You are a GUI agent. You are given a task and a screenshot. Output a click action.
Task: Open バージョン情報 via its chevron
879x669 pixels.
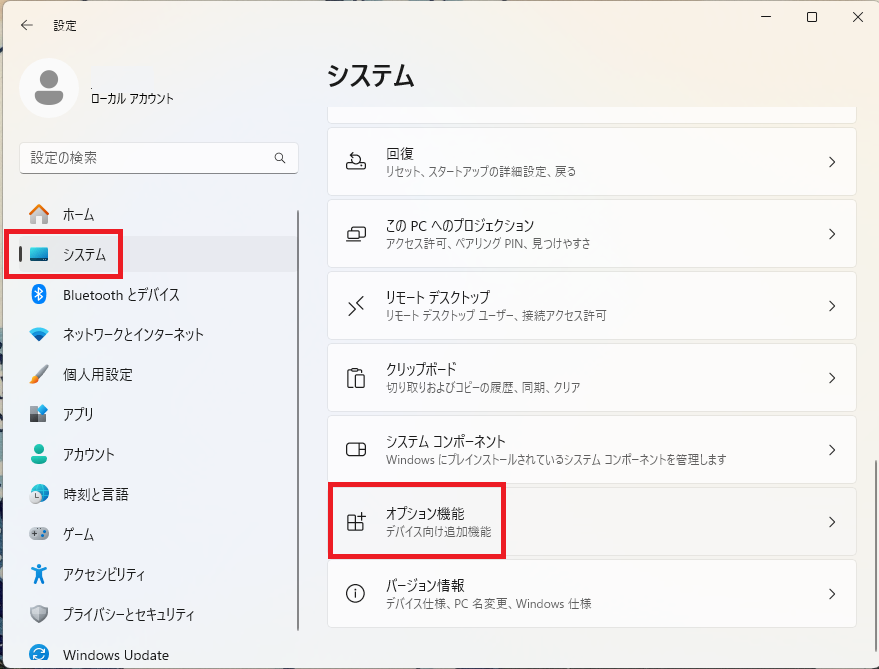(832, 594)
